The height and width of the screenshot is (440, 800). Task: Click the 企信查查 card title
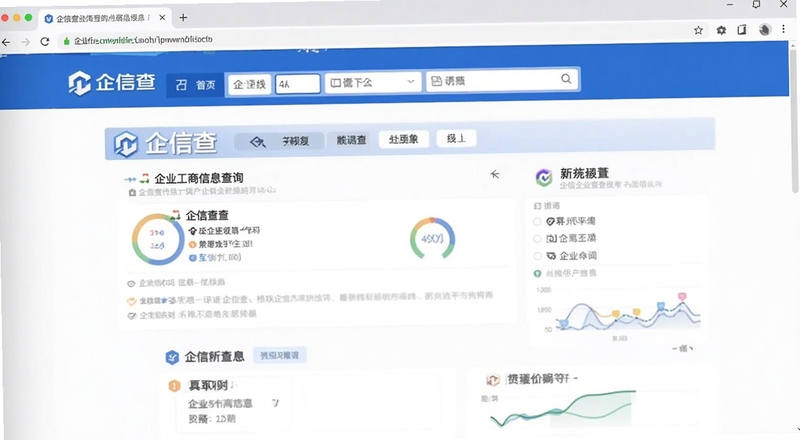click(x=207, y=215)
